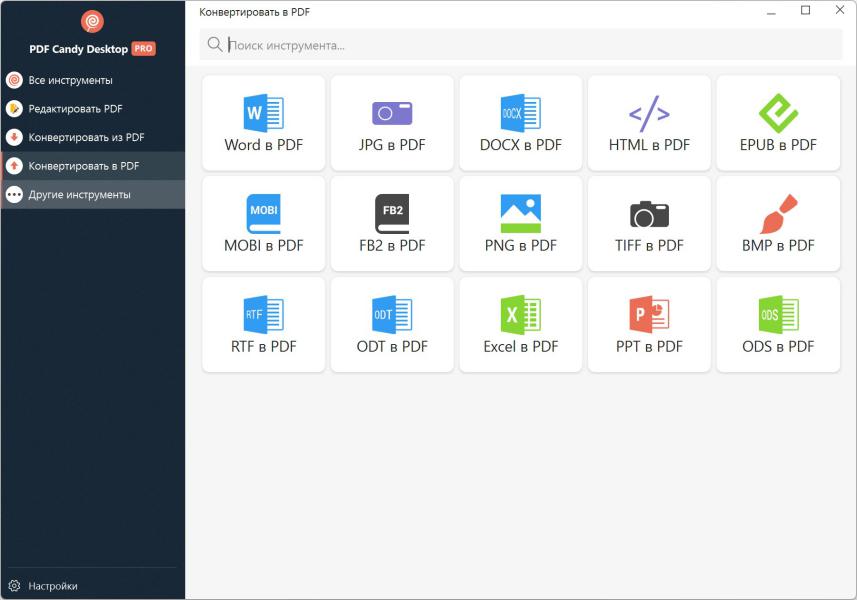Select the JPG в PDF camera icon

[x=392, y=113]
